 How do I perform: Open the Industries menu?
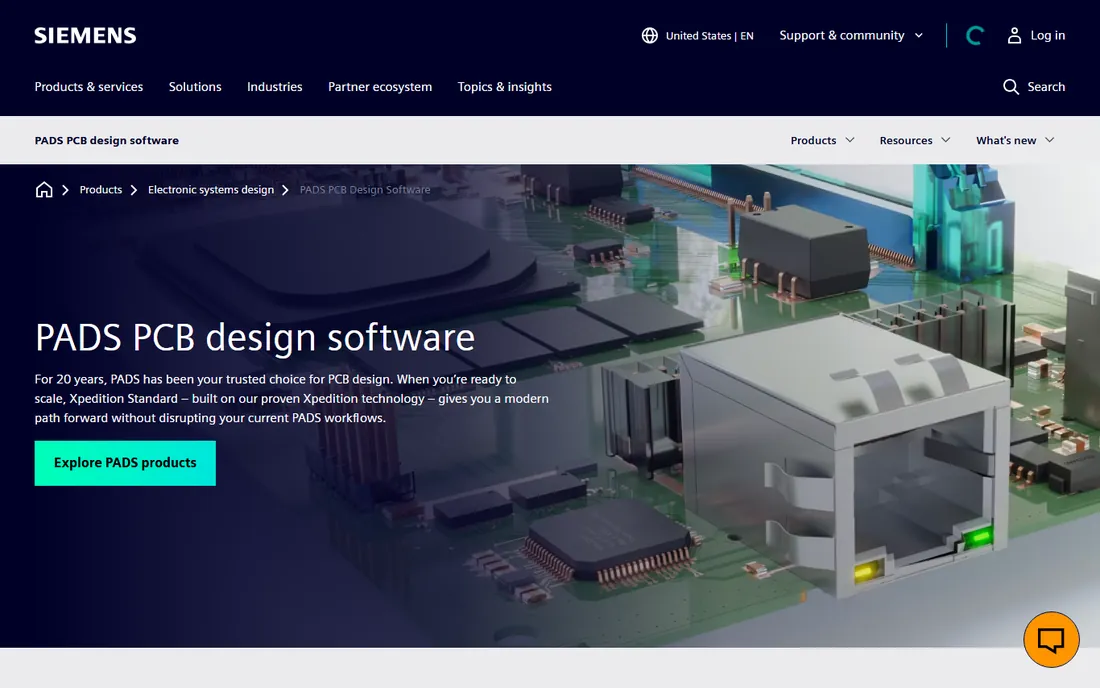(x=274, y=87)
